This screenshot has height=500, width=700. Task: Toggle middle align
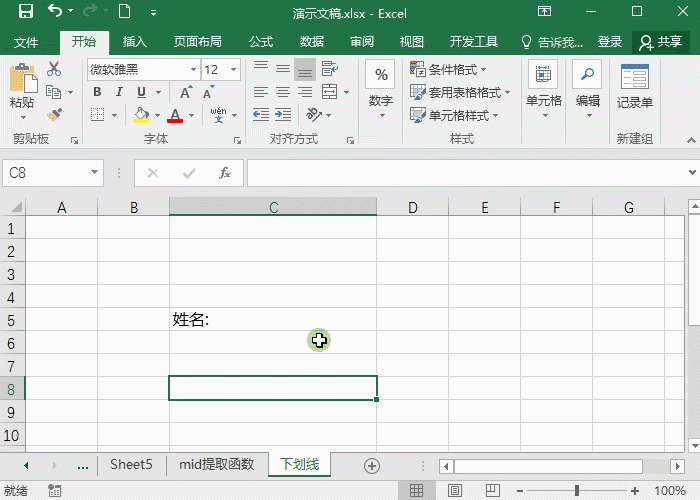(x=283, y=69)
